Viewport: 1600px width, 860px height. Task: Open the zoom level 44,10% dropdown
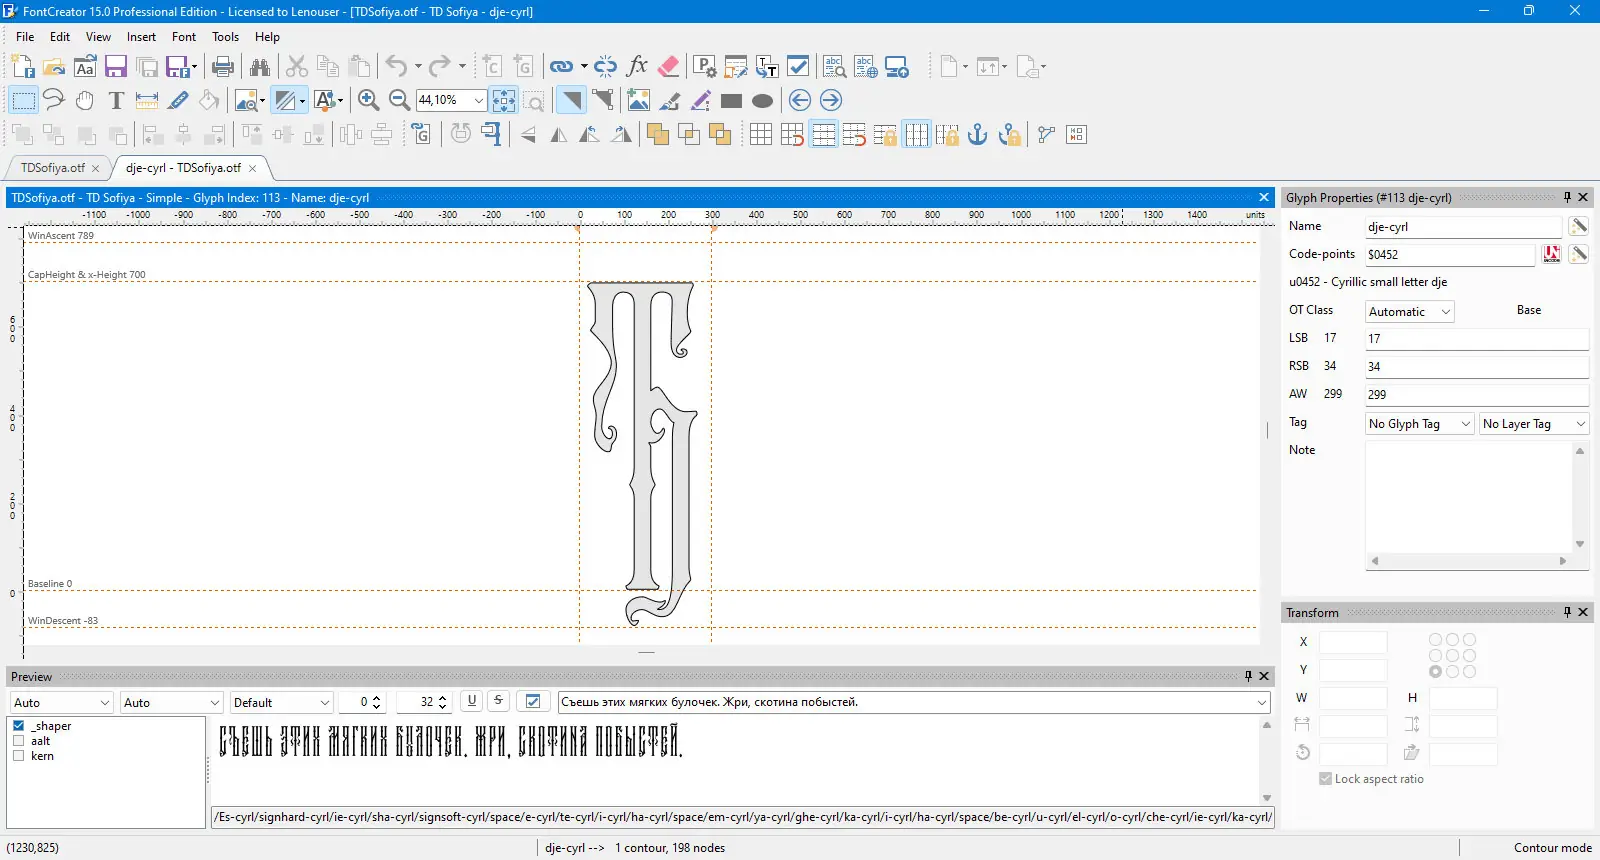479,100
